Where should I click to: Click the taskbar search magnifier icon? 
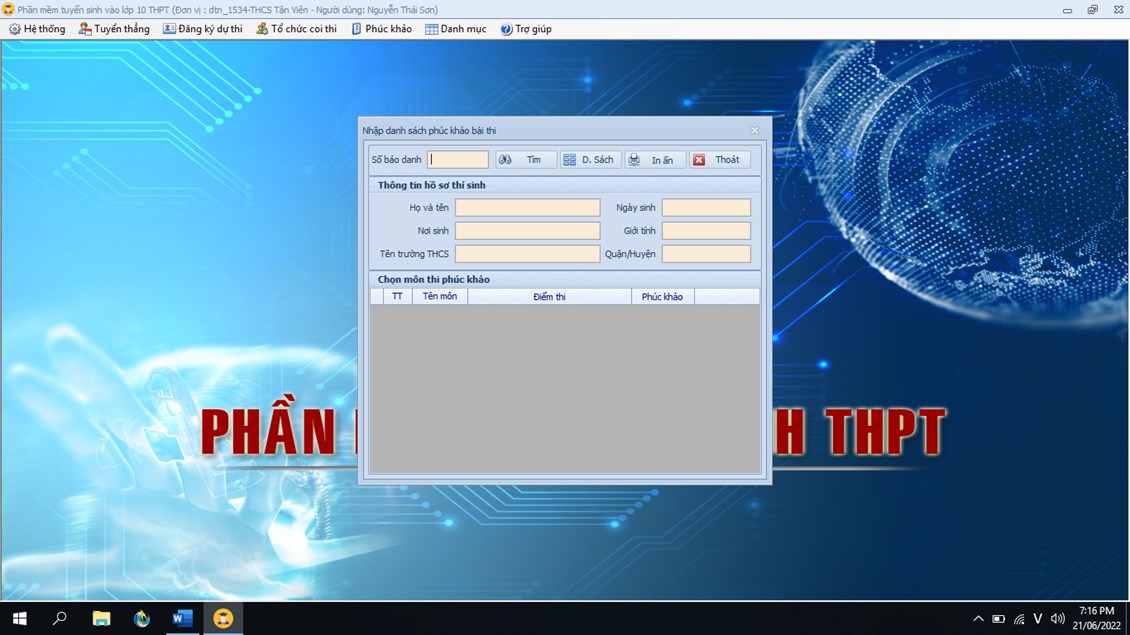60,619
